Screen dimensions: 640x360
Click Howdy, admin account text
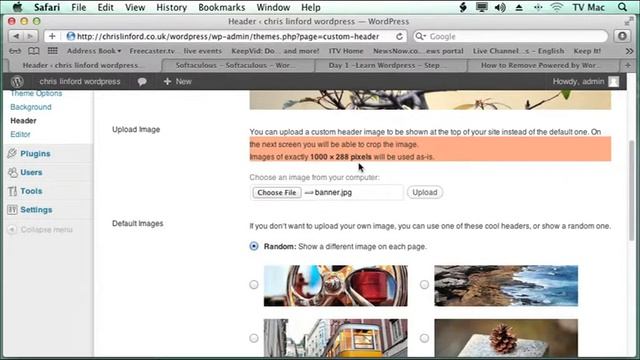point(578,82)
